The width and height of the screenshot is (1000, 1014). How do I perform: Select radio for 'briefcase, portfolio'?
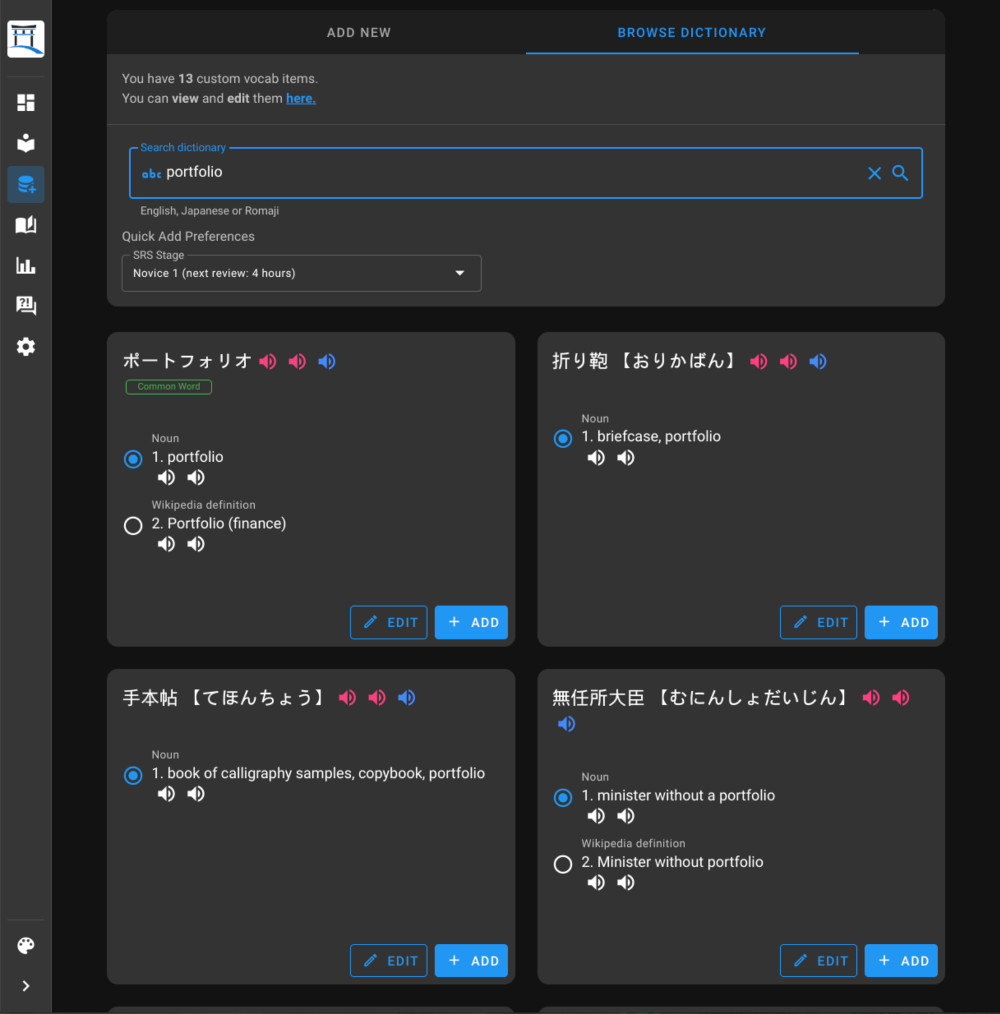pyautogui.click(x=563, y=438)
